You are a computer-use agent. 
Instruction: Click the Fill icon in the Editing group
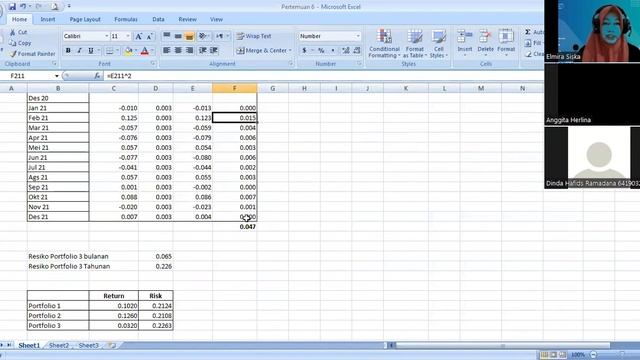click(x=528, y=43)
